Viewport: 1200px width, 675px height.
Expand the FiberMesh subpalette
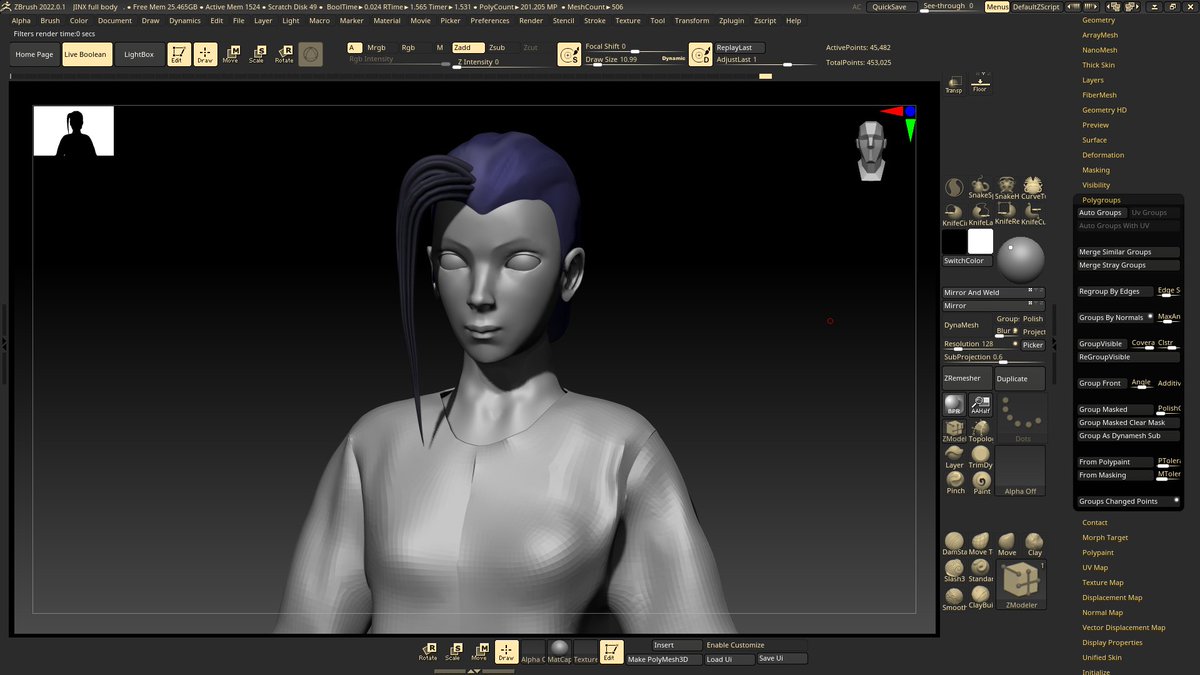(1099, 95)
